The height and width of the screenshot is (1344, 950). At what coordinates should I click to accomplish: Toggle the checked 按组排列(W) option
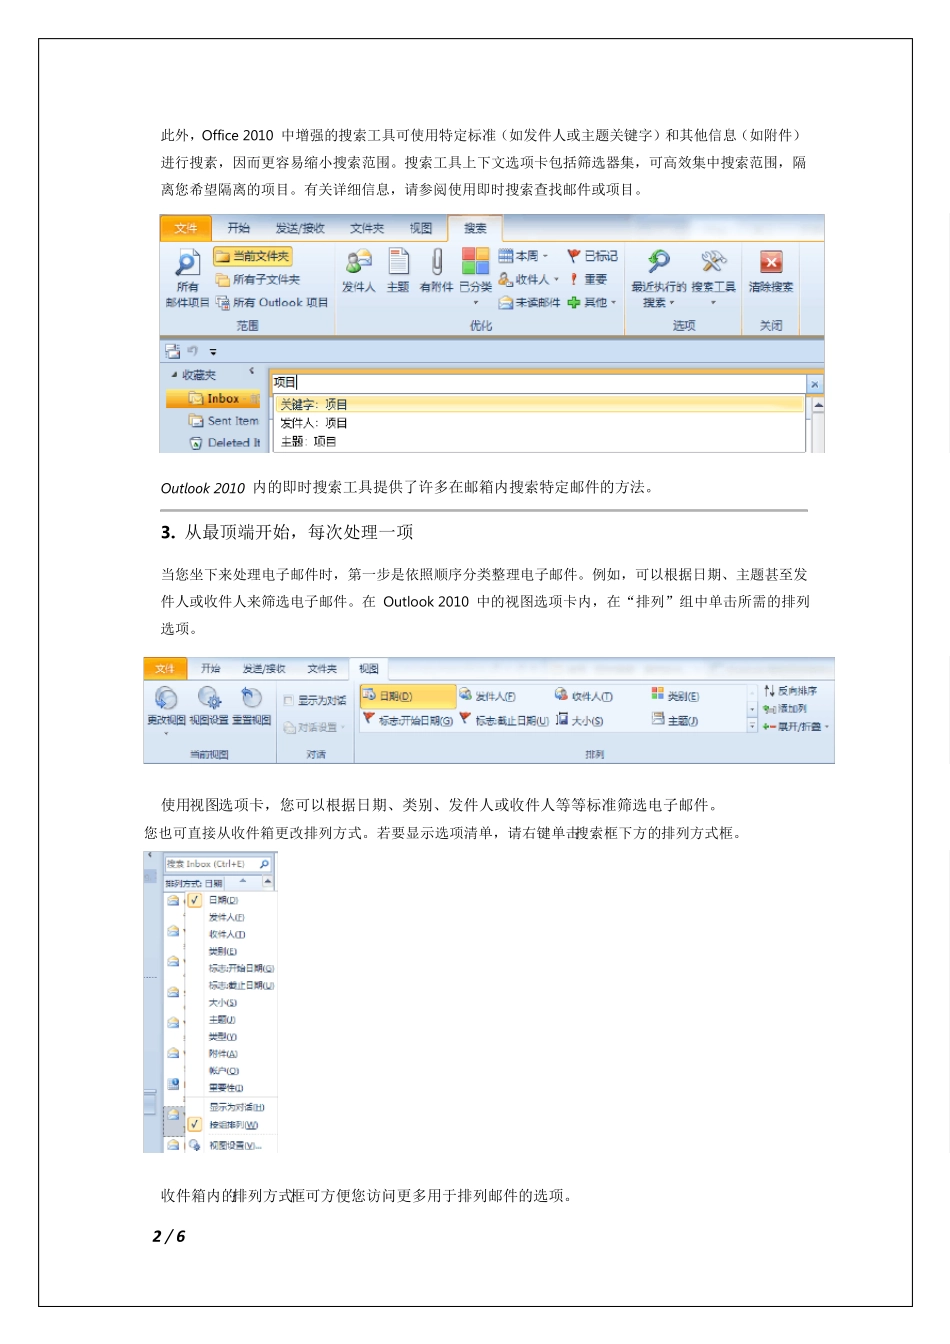tap(195, 1124)
